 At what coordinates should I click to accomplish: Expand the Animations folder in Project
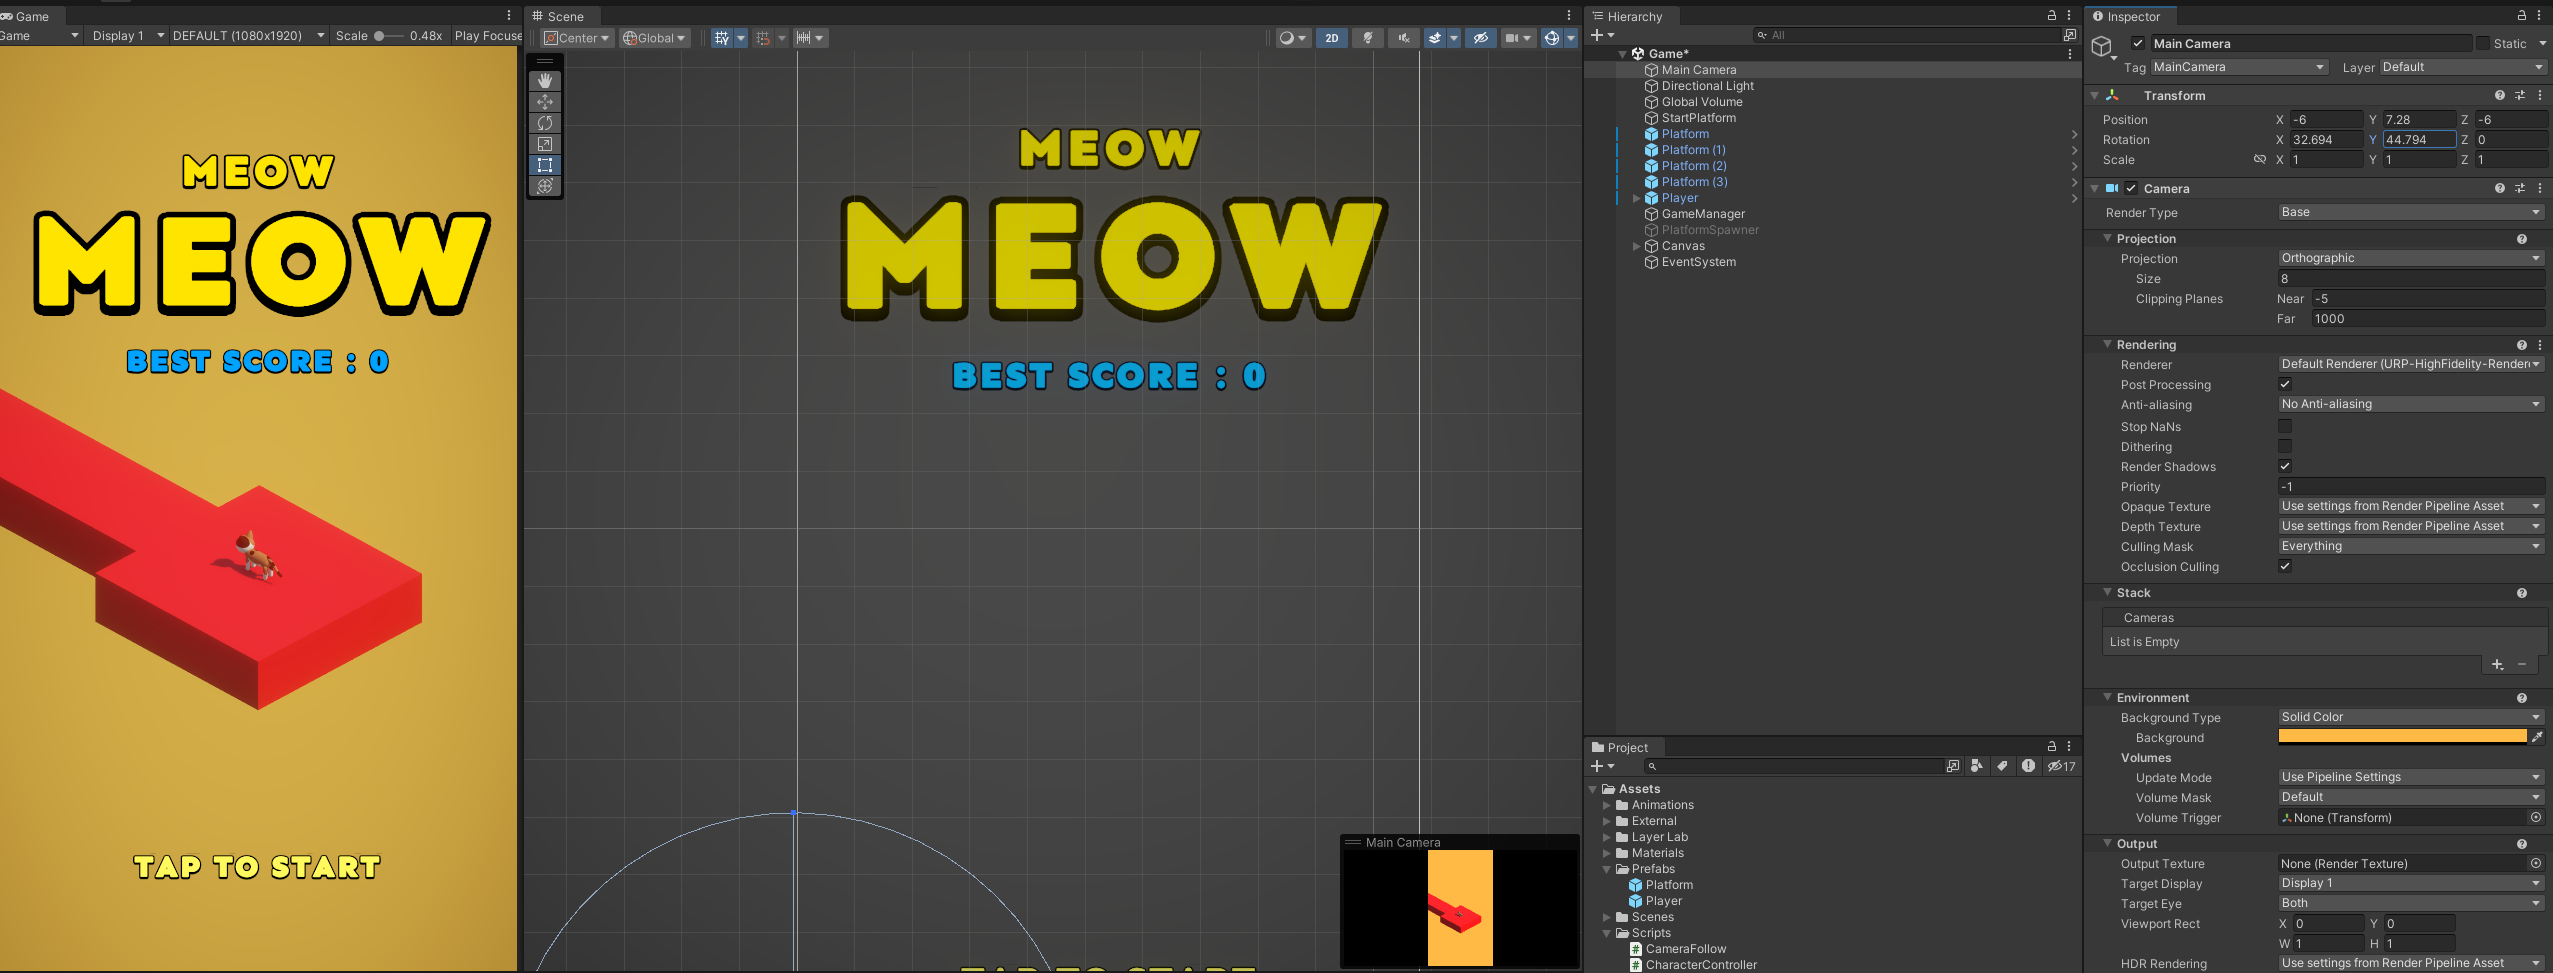[x=1607, y=805]
